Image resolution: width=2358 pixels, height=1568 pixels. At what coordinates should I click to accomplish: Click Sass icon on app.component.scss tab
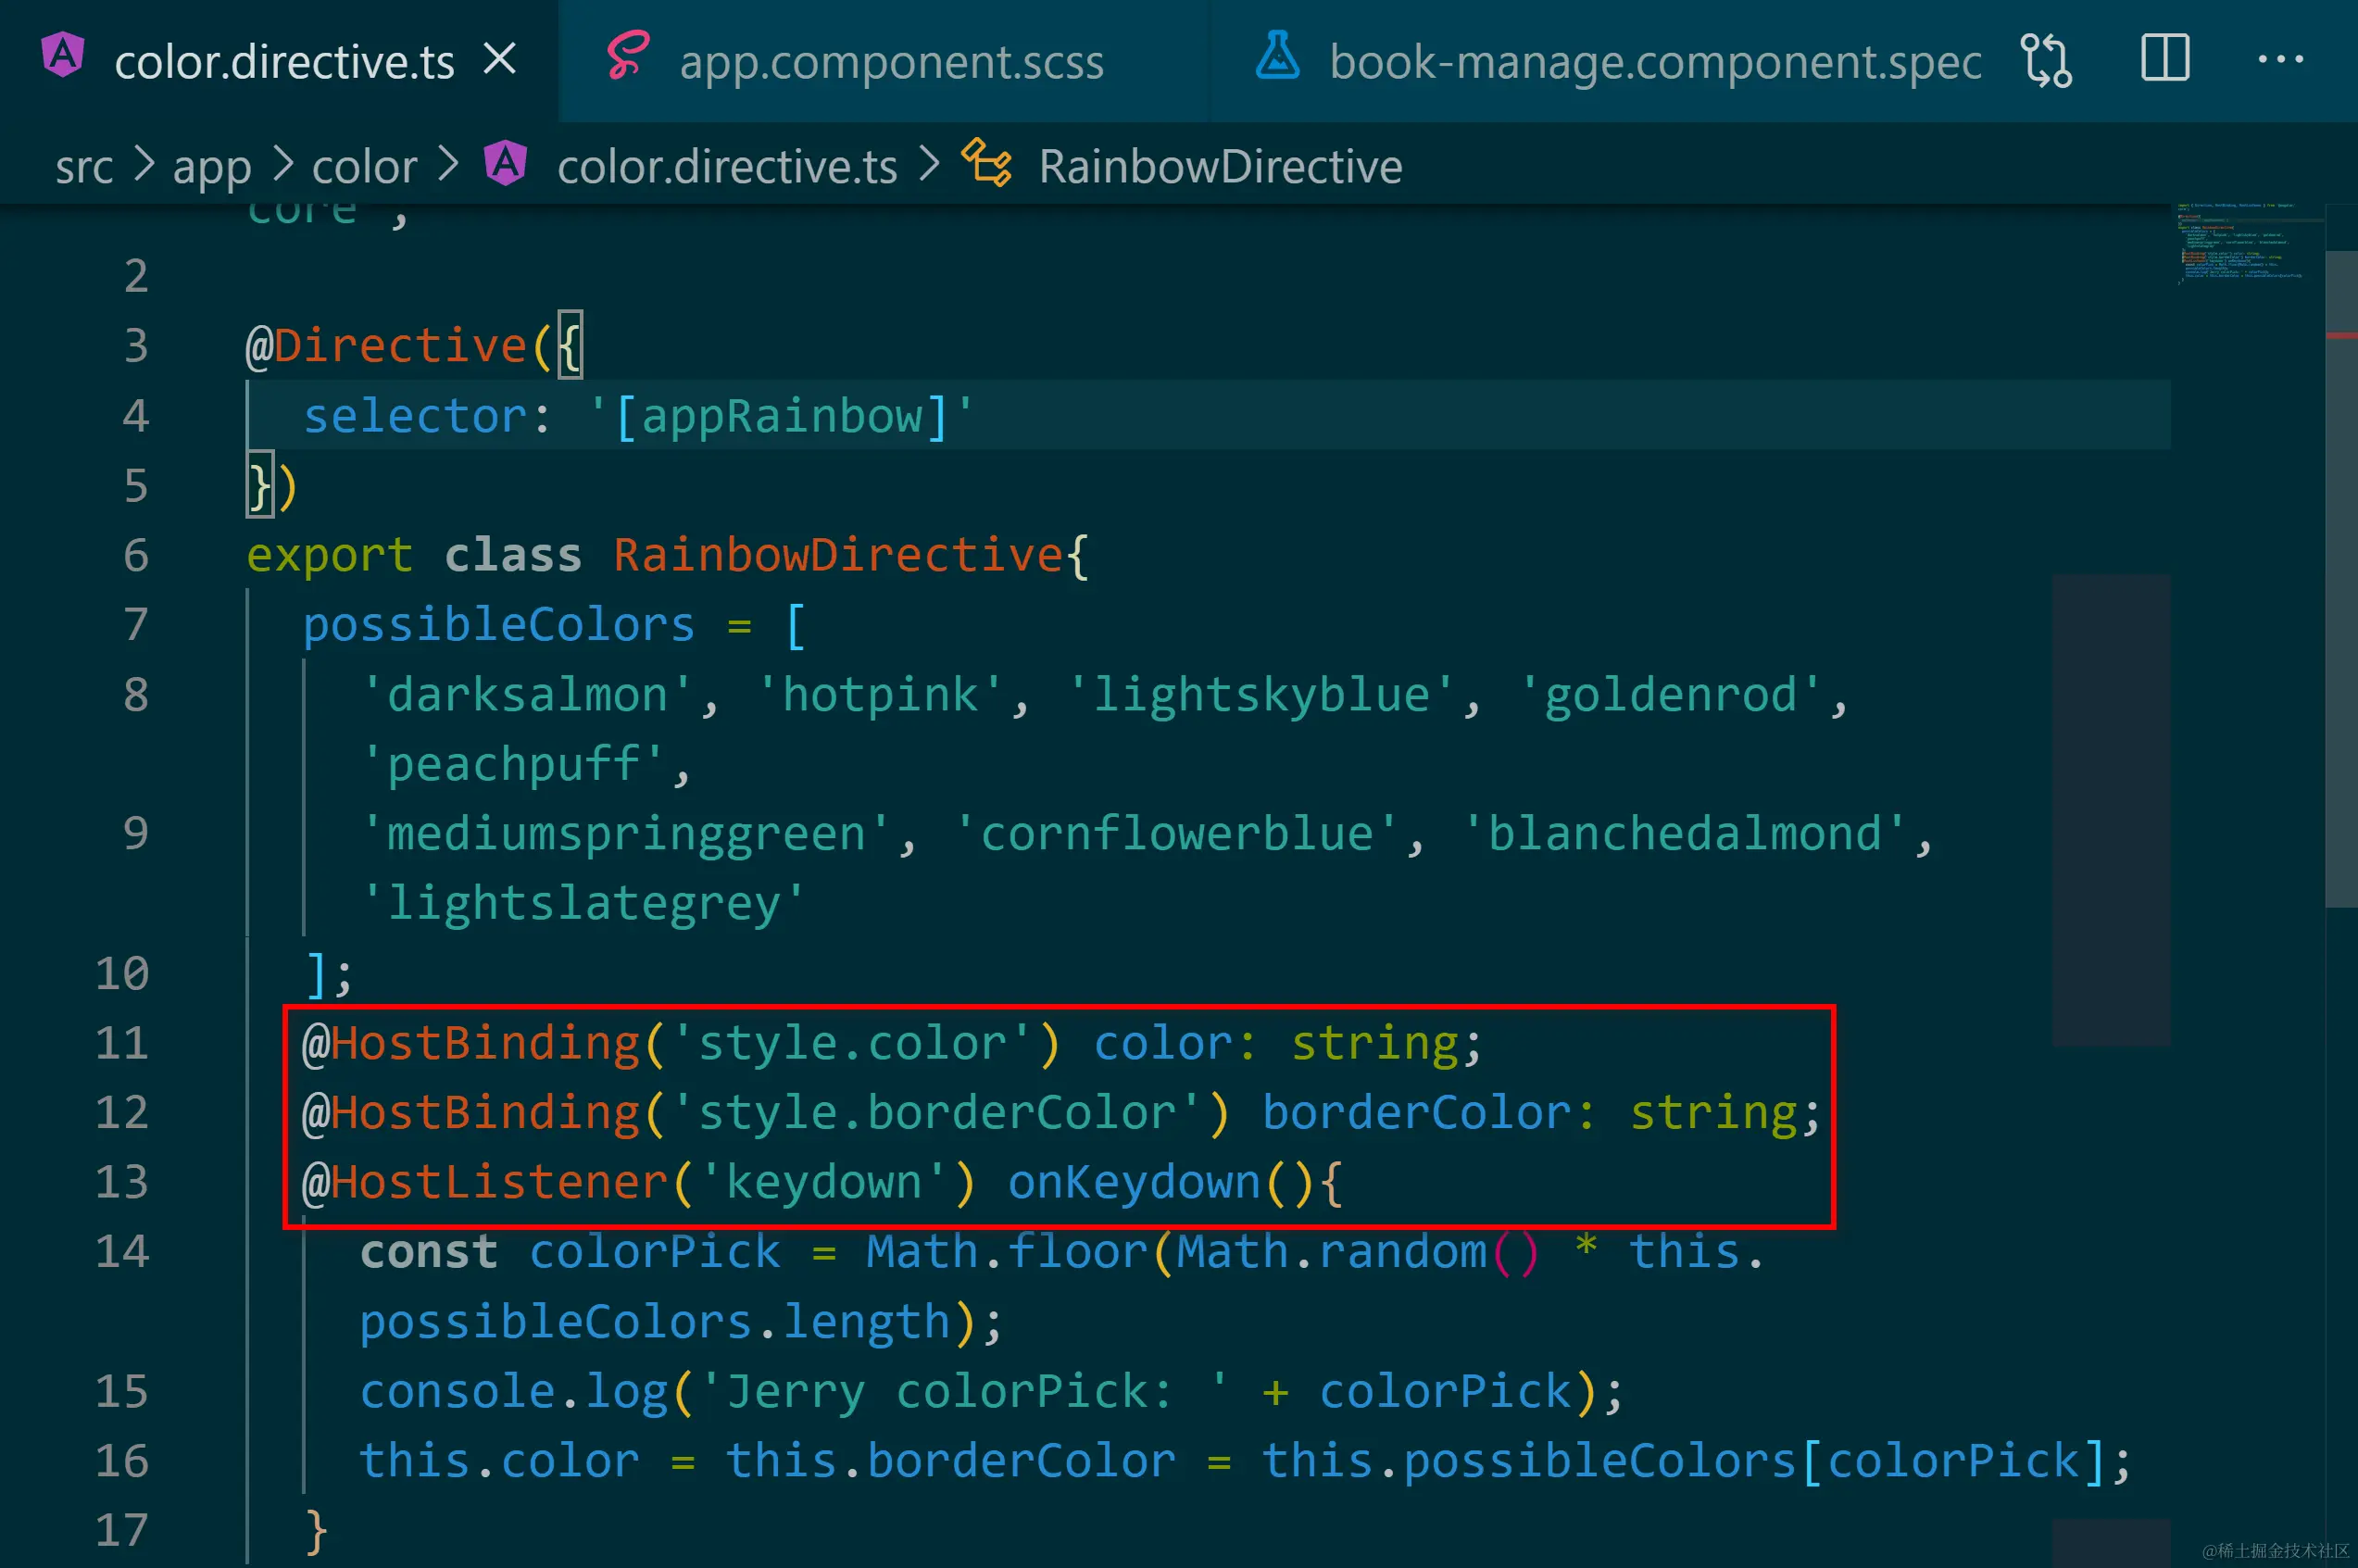[x=629, y=56]
